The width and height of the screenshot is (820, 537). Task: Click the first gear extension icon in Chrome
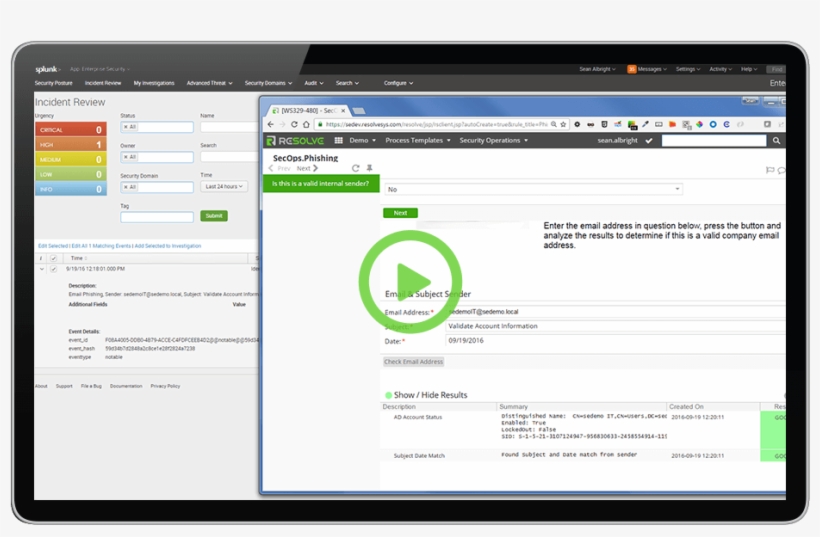577,124
